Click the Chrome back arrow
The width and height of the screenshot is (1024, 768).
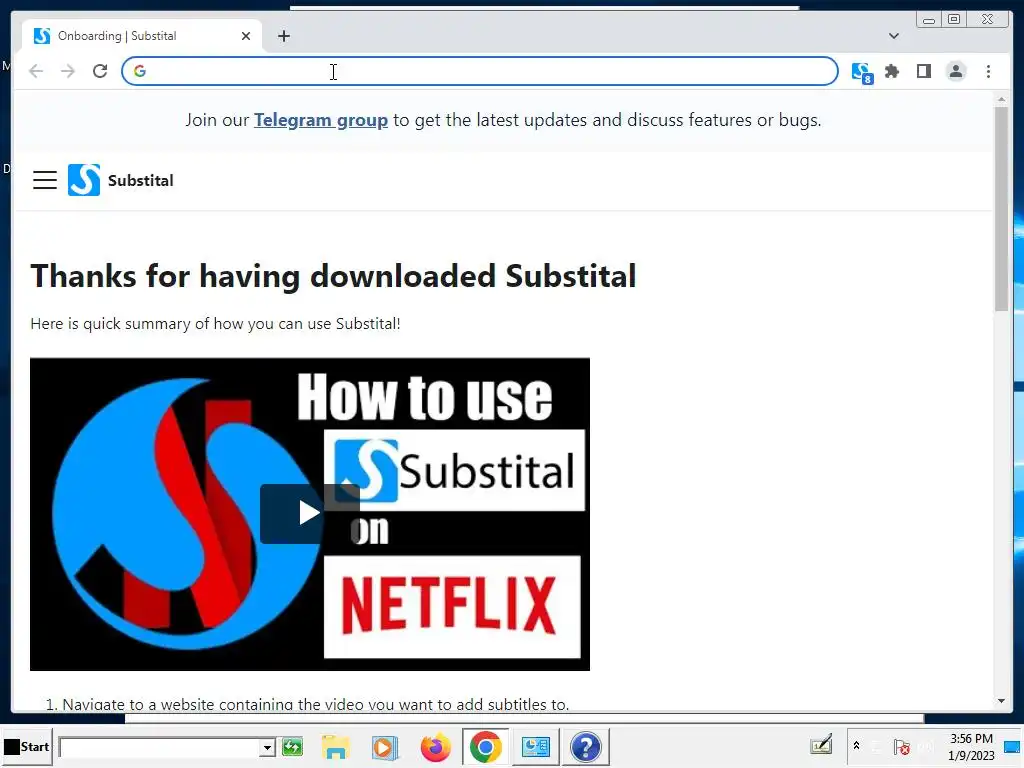[x=36, y=71]
